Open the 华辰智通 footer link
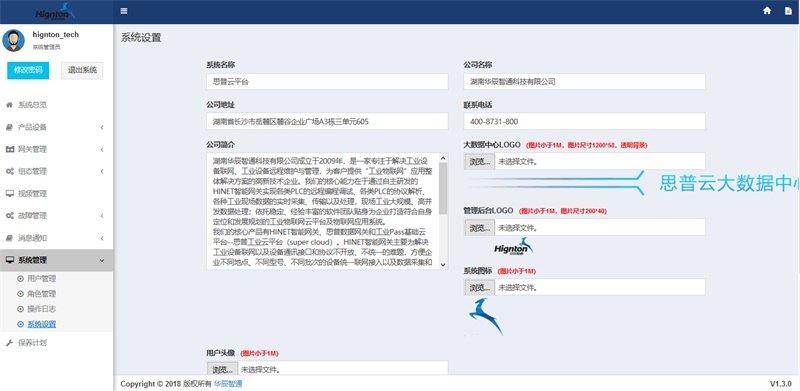The width and height of the screenshot is (800, 391). (228, 384)
